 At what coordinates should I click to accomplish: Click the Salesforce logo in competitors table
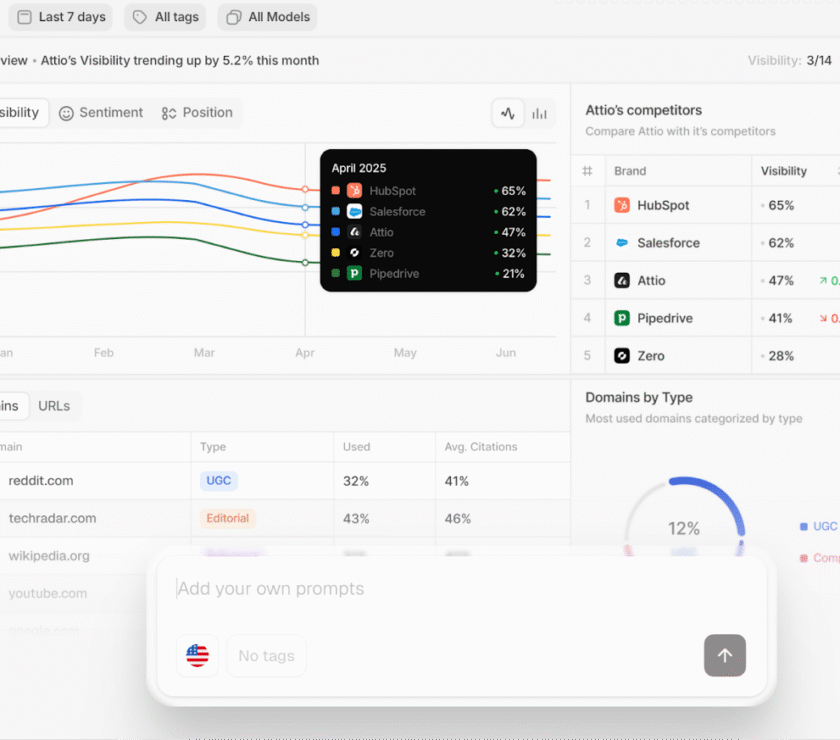[622, 243]
